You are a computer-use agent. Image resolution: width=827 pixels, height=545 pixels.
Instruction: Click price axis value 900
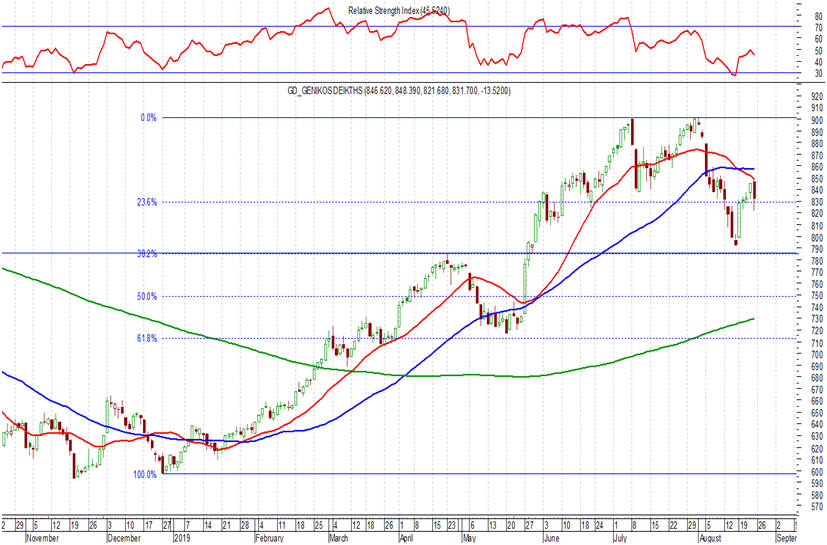tap(818, 120)
